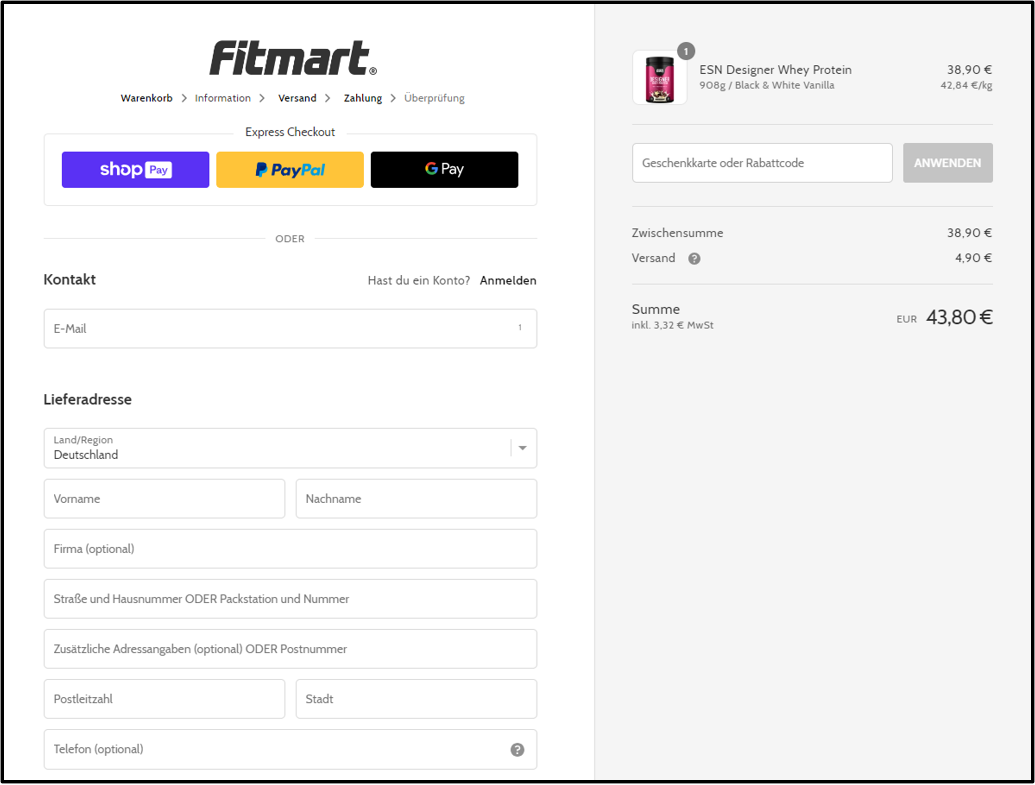Focus the Postleitzahl field
Screen dimensions: 1035x785
point(164,699)
